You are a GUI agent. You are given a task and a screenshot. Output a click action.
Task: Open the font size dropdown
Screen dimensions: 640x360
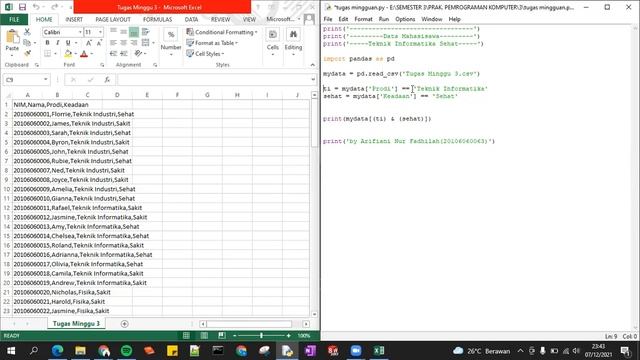point(100,32)
